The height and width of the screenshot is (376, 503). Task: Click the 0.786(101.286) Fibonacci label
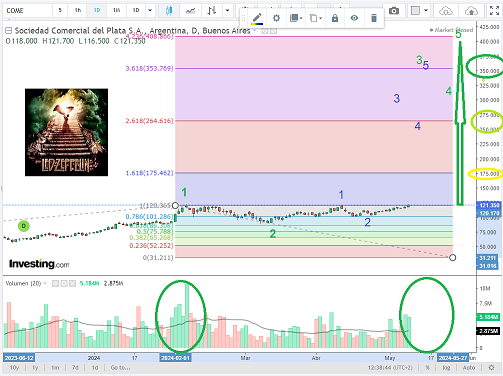pyautogui.click(x=149, y=217)
